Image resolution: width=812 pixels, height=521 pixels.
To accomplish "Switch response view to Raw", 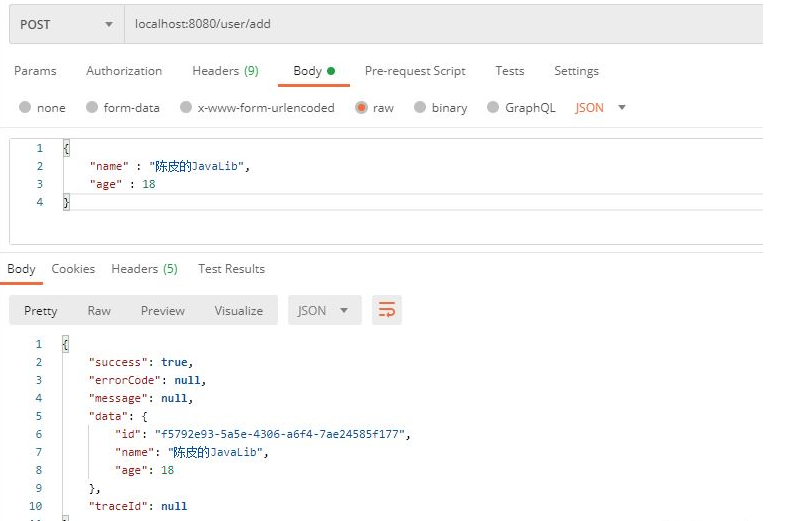I will point(99,311).
